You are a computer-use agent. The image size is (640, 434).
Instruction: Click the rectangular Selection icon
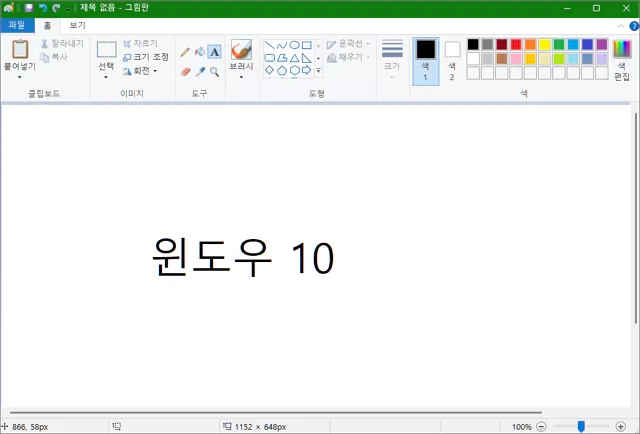107,49
